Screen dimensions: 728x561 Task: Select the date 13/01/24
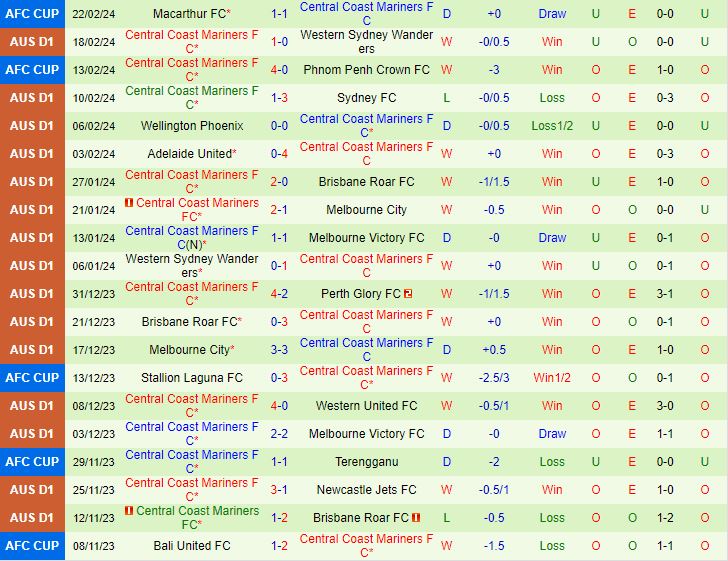coord(94,238)
